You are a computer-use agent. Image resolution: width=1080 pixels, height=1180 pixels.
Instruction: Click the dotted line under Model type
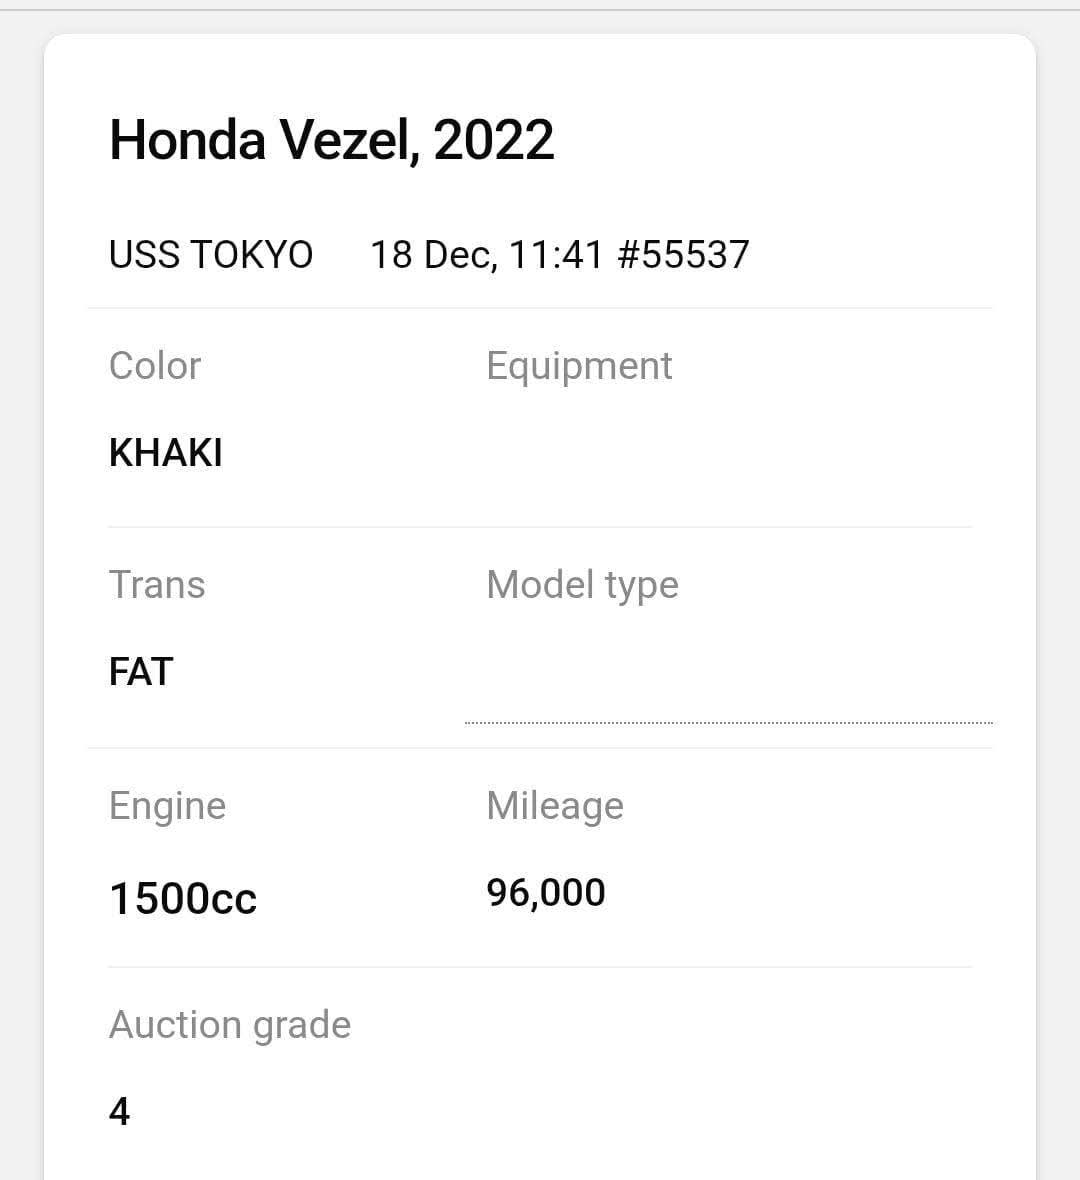pyautogui.click(x=728, y=722)
